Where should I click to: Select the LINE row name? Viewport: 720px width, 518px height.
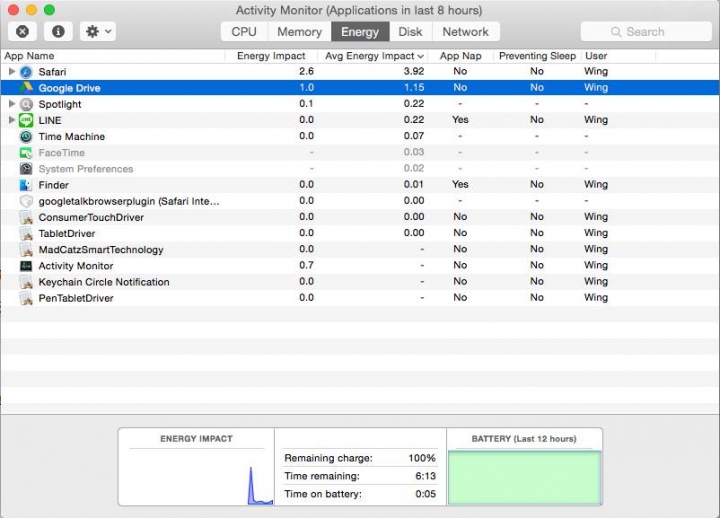click(50, 120)
